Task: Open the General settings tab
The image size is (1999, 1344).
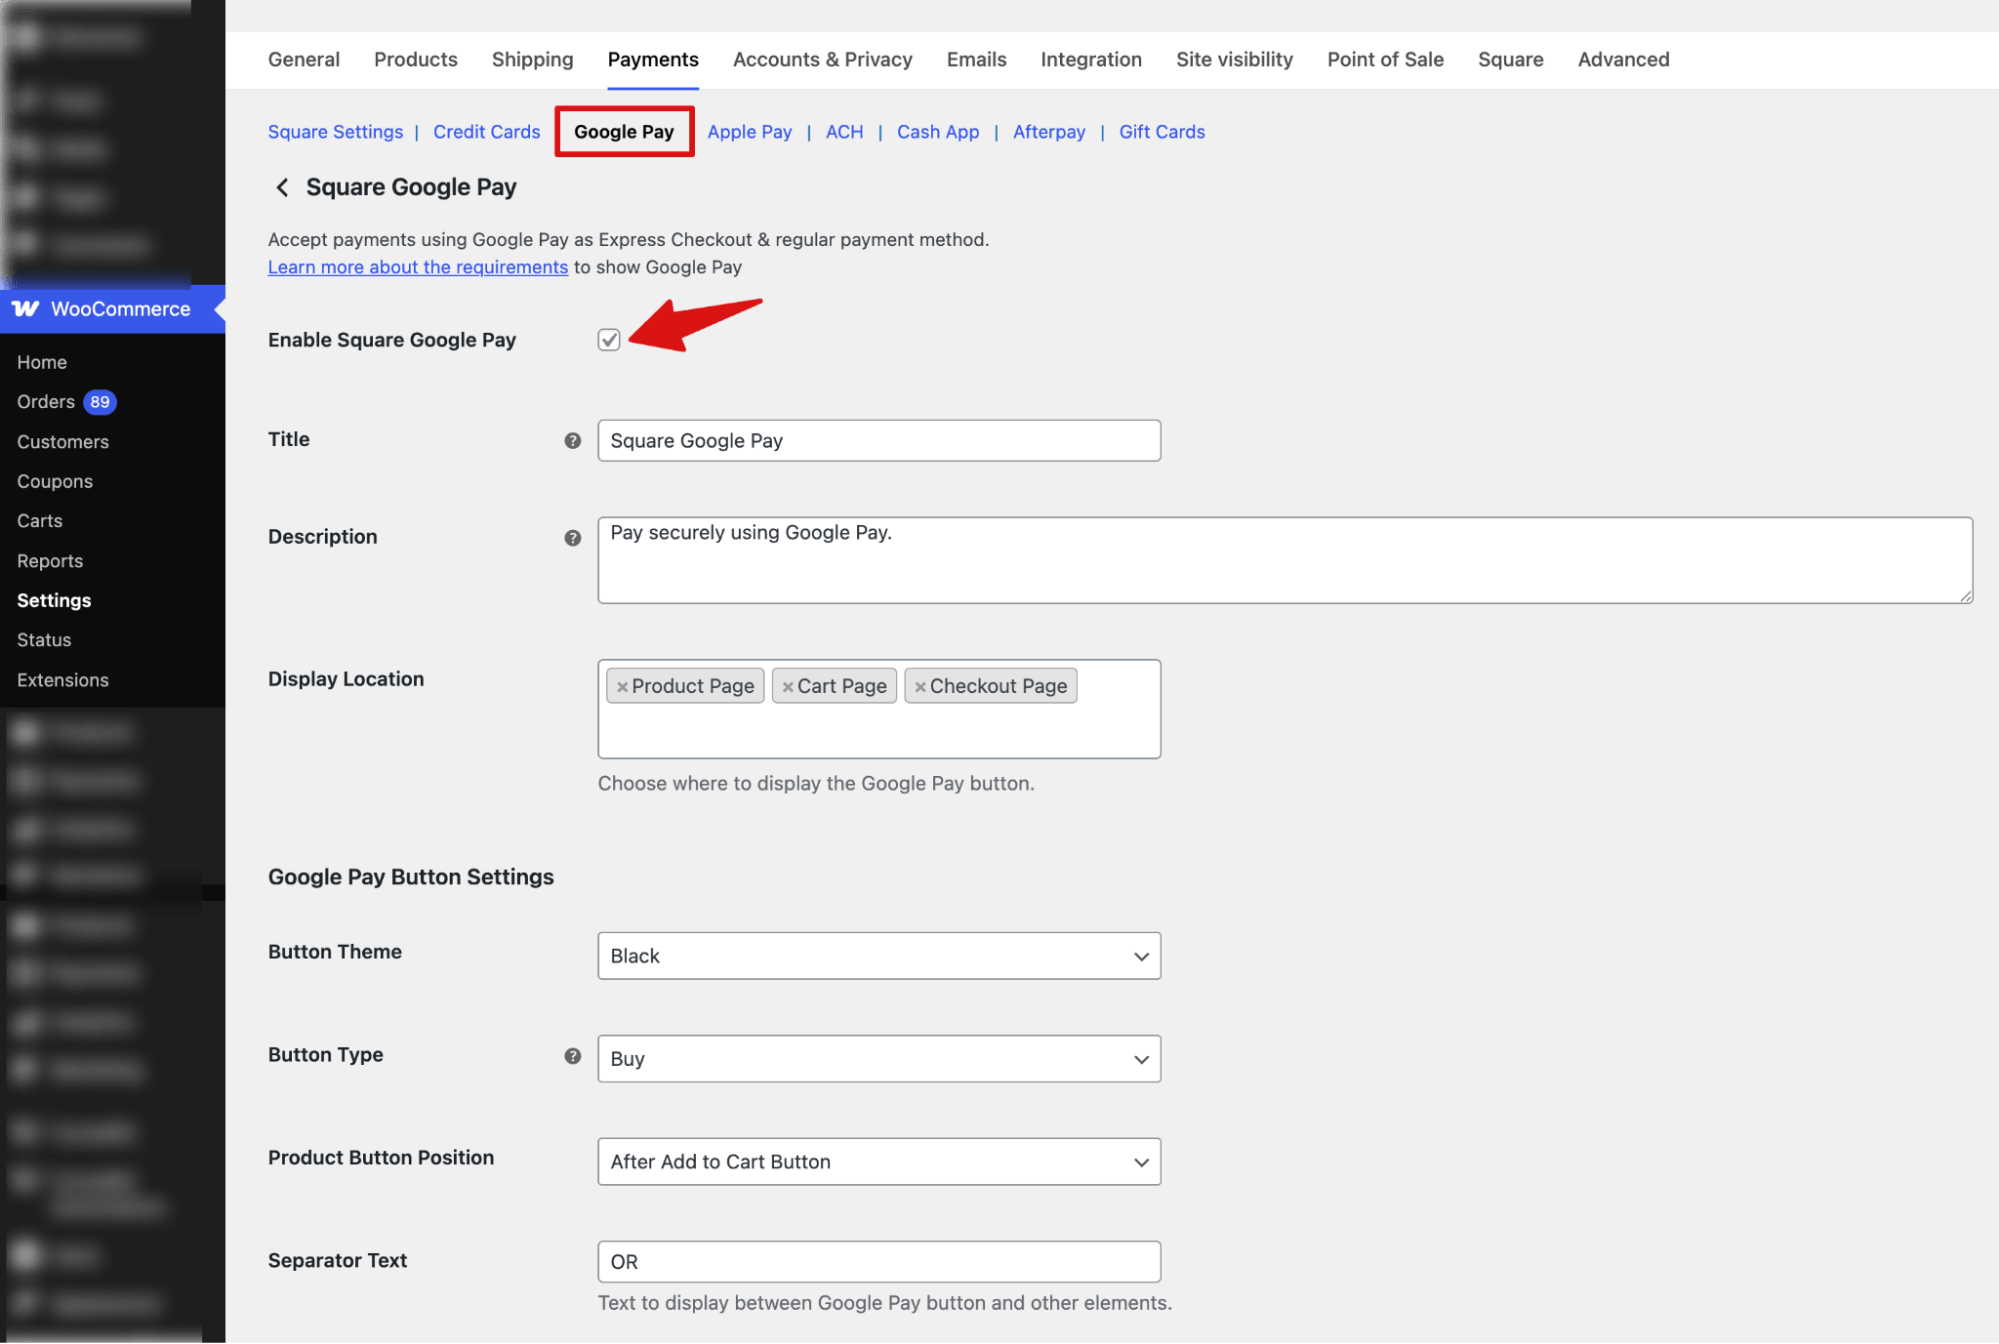Action: [304, 59]
